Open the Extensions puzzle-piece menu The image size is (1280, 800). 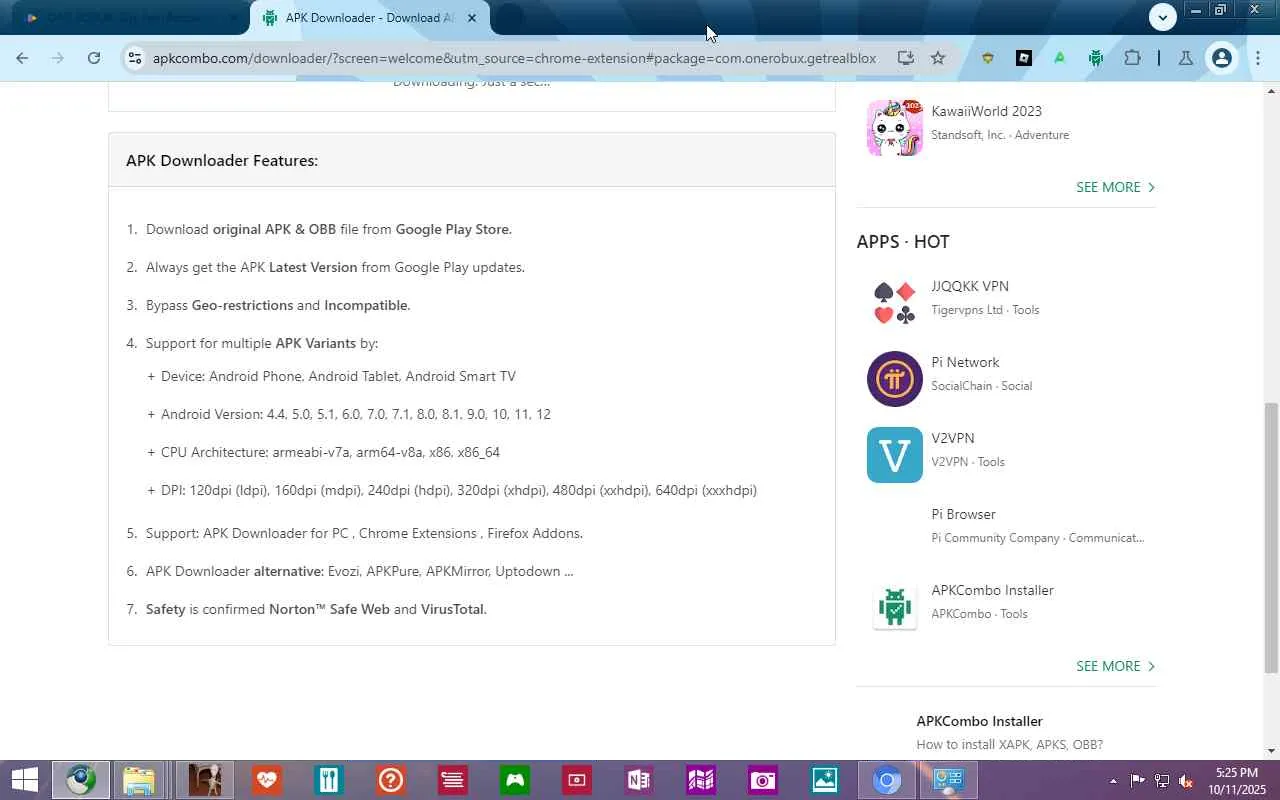click(1132, 58)
